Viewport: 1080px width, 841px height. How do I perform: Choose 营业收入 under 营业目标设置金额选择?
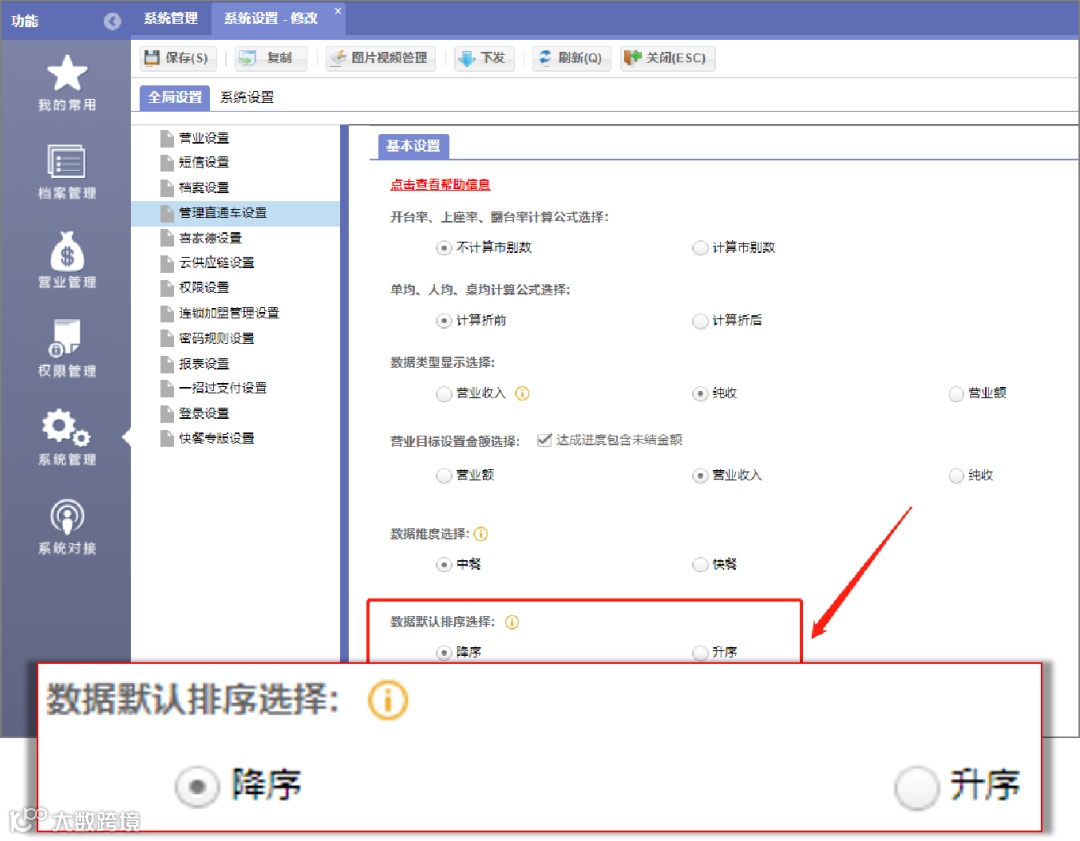(700, 476)
